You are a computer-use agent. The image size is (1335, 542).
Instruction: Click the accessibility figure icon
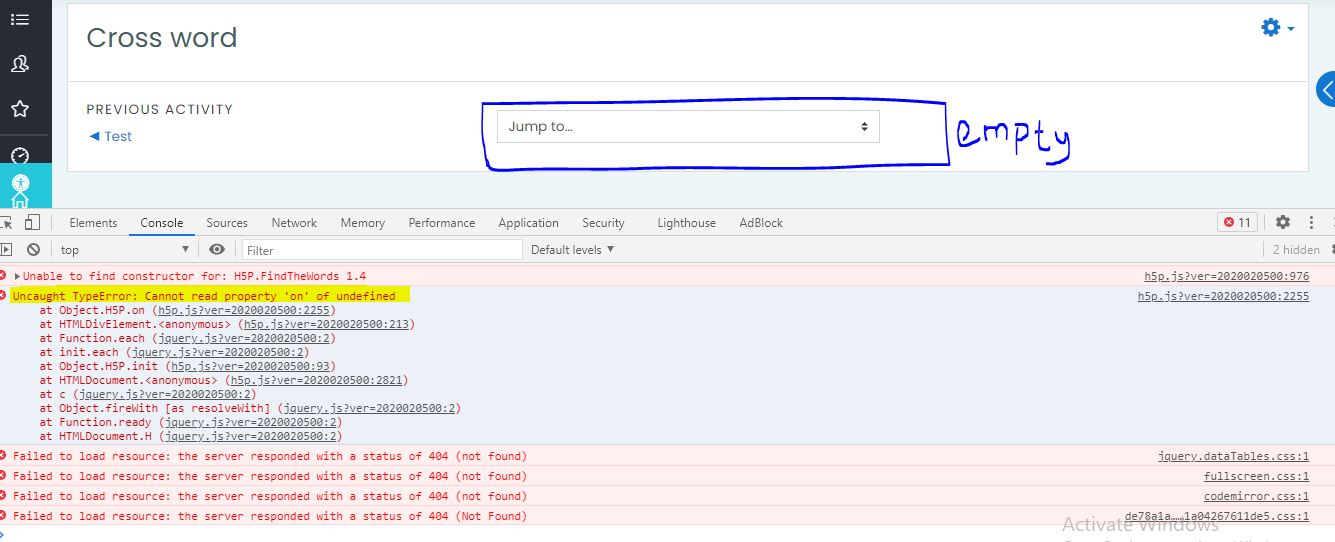point(20,184)
